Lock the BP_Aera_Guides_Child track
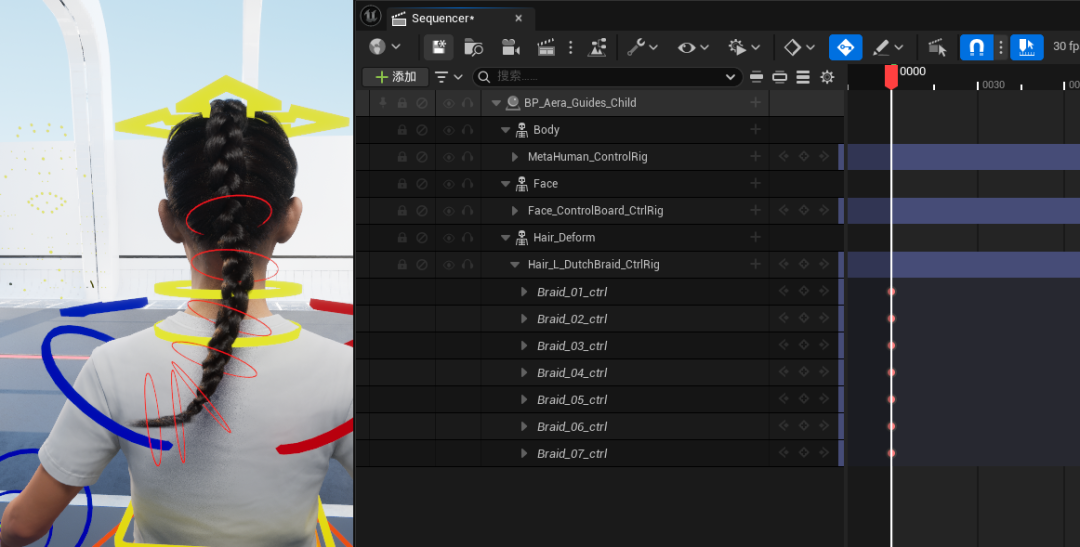1080x547 pixels. (402, 103)
